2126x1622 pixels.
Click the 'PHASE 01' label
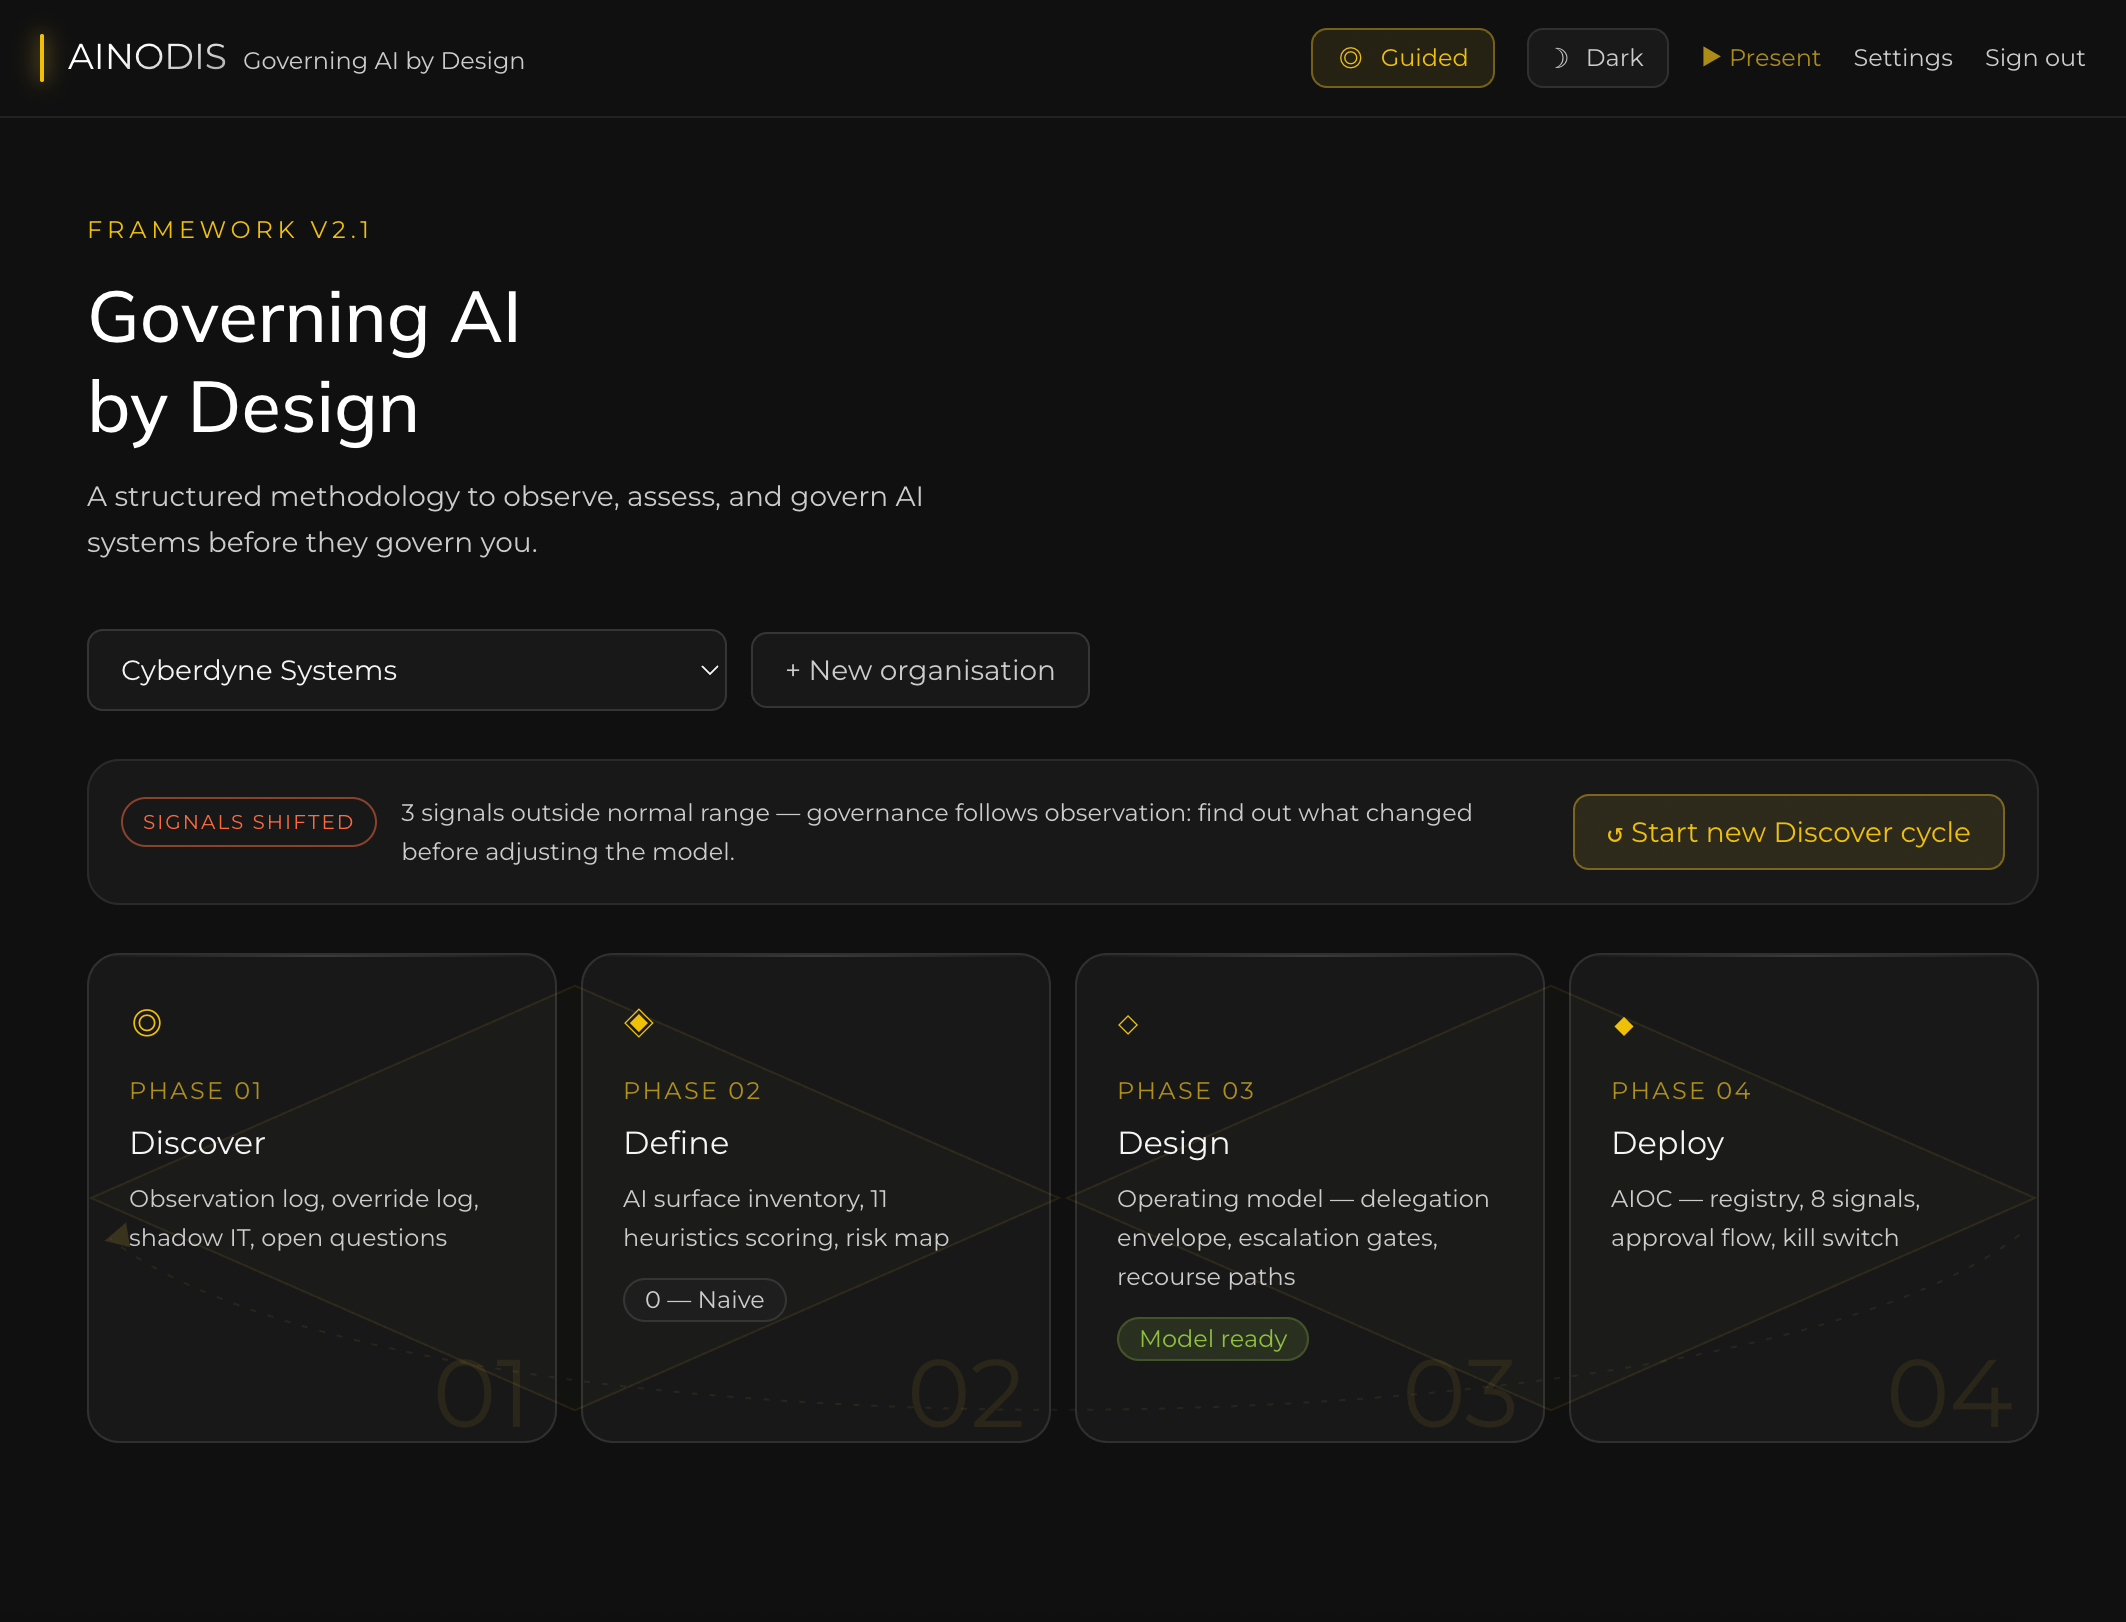(x=196, y=1091)
